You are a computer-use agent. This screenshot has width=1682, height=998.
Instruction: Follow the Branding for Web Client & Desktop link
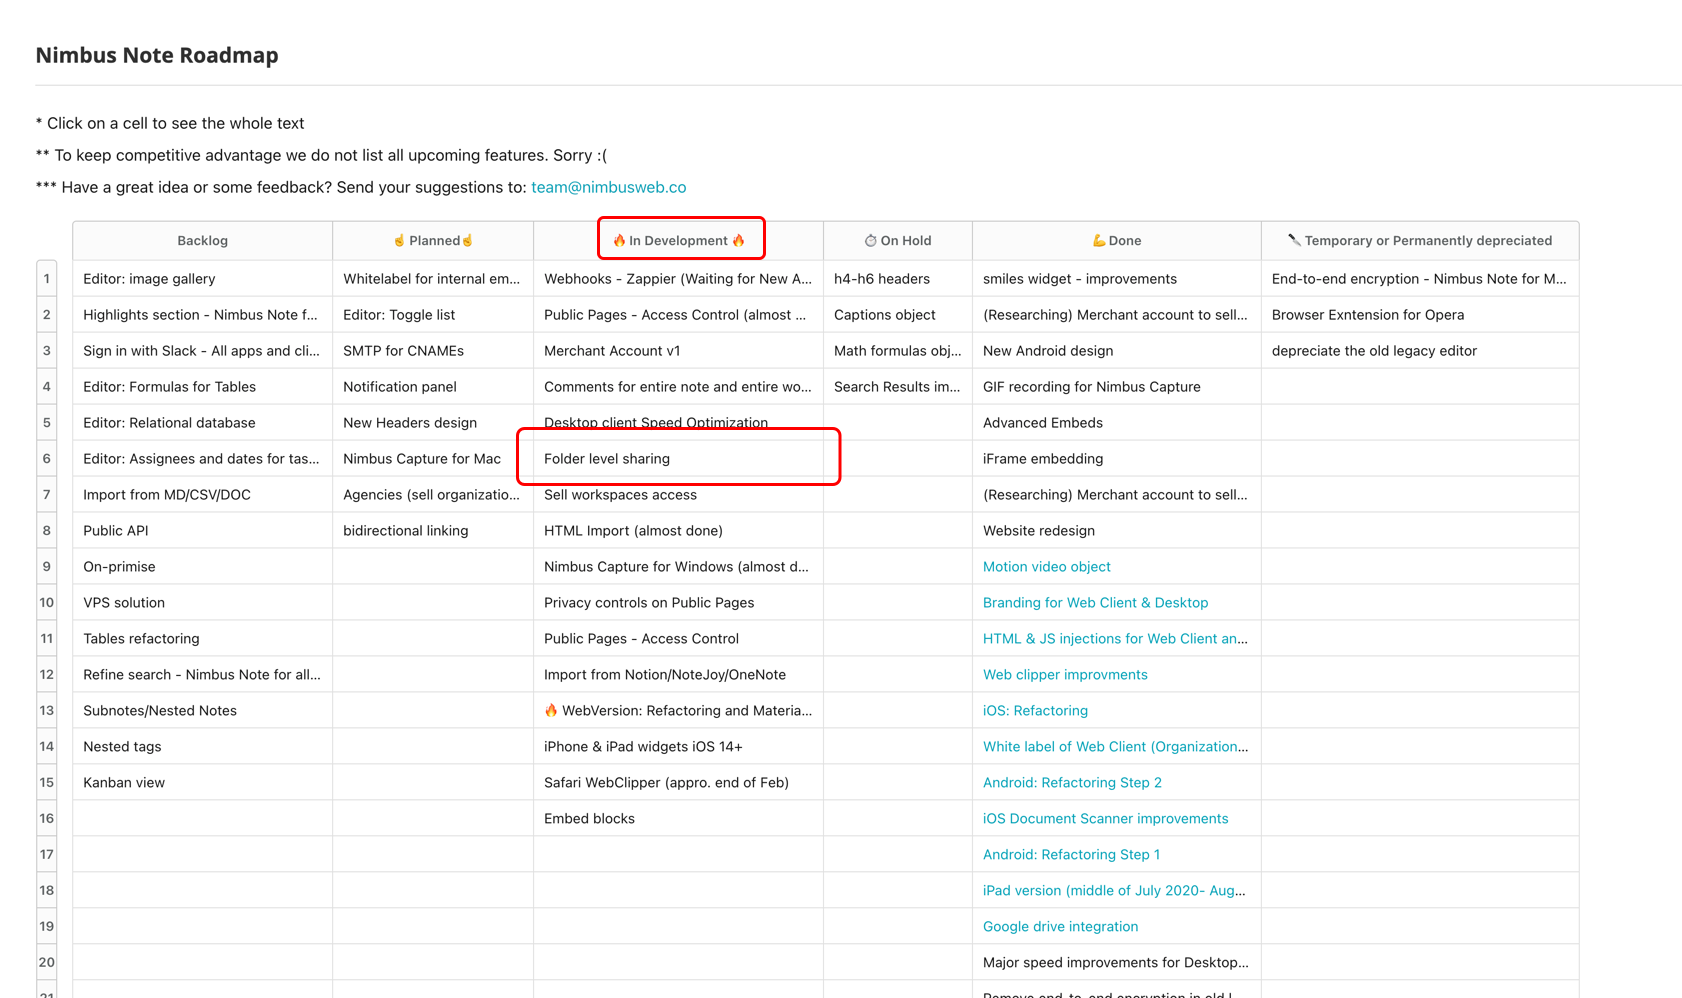tap(1095, 603)
